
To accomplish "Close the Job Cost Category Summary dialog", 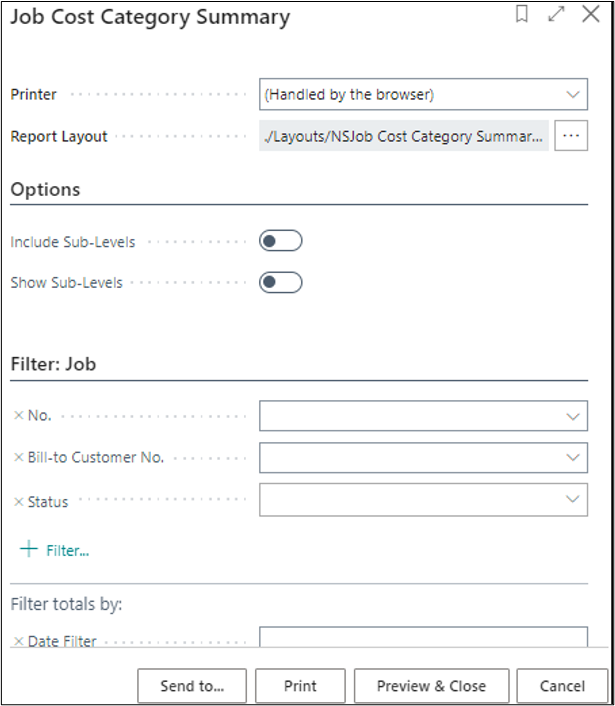I will tap(590, 16).
